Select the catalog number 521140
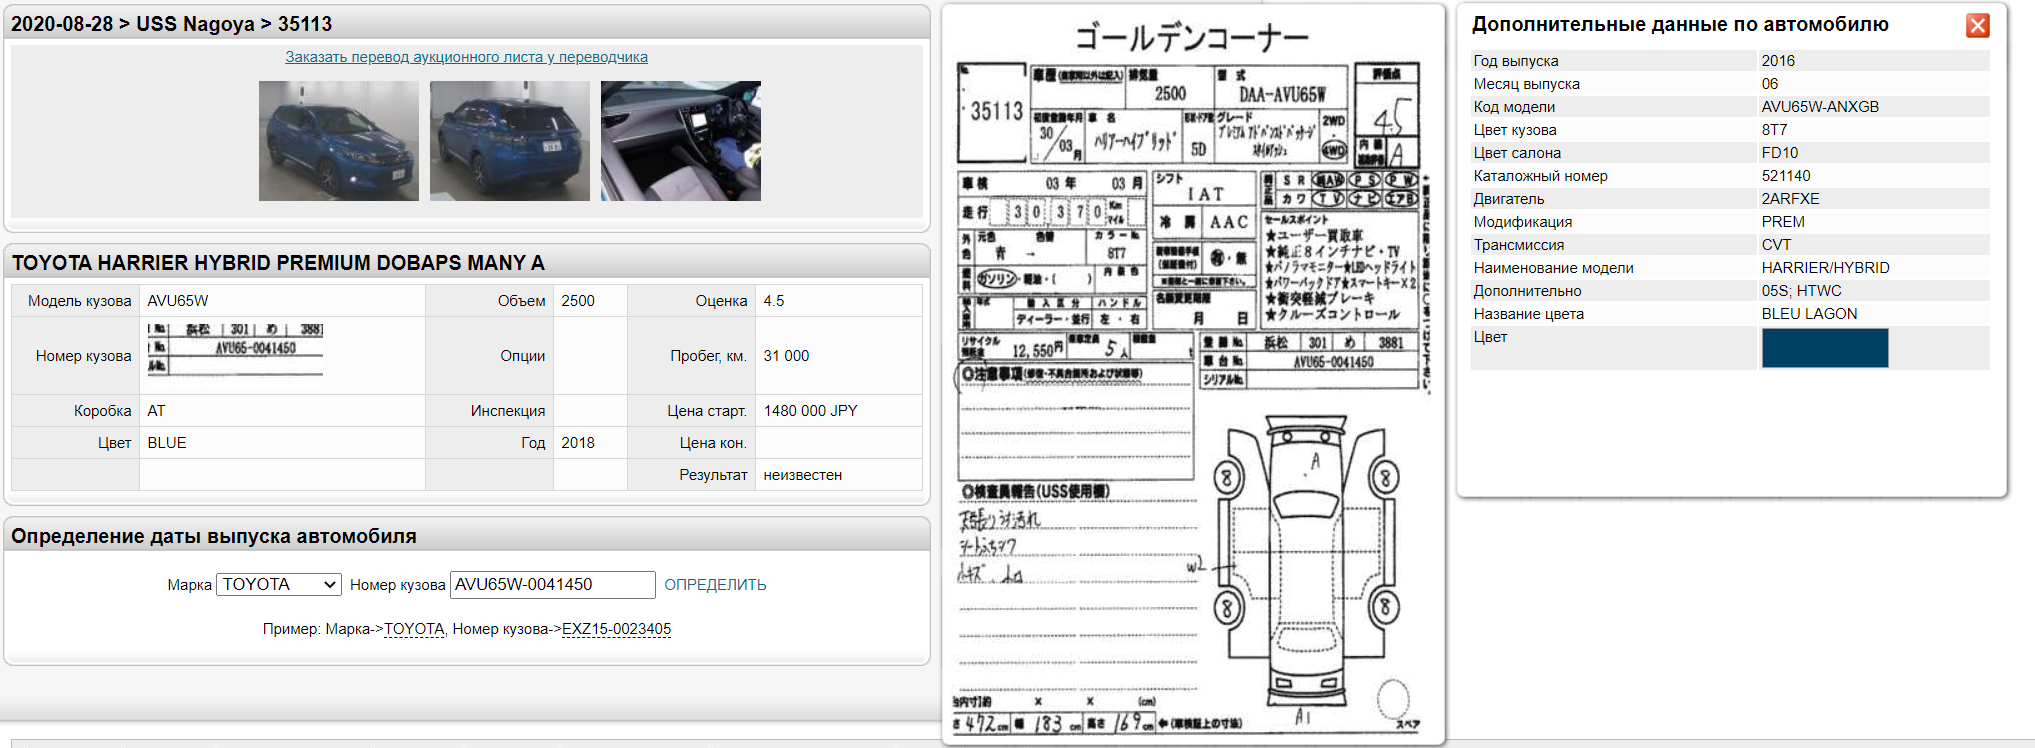 [1785, 176]
